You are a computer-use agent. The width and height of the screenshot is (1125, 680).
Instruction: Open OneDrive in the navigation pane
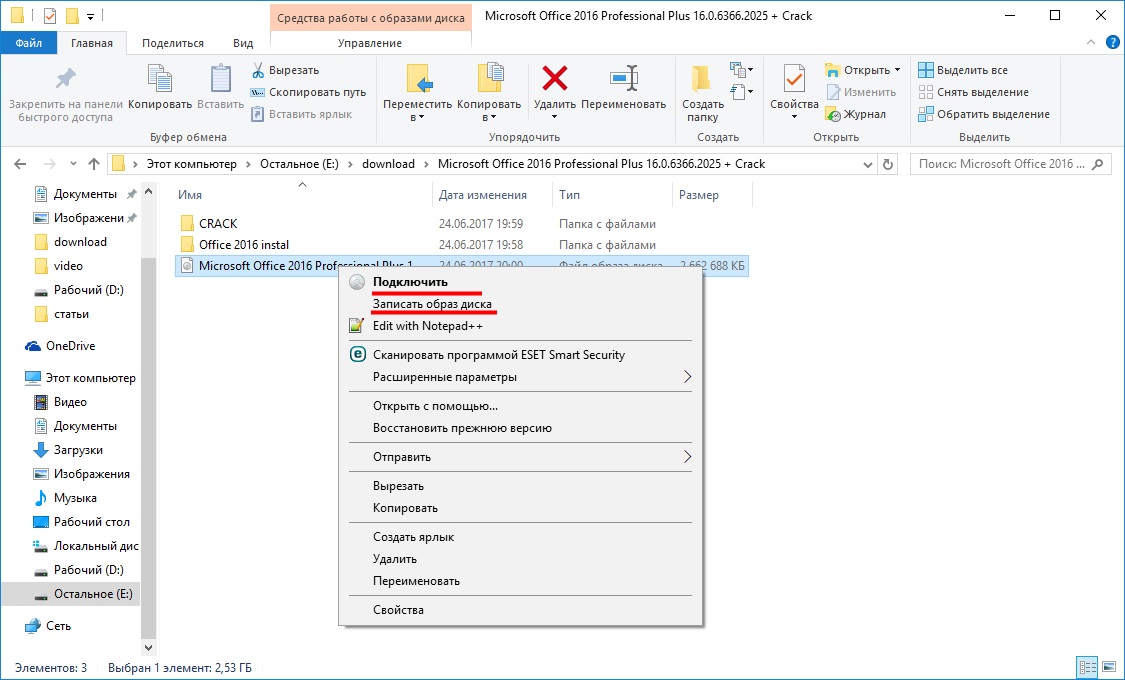tap(70, 346)
